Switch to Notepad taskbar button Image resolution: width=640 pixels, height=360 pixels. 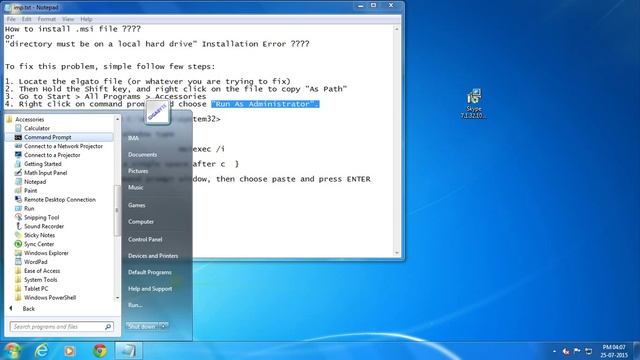coord(128,351)
